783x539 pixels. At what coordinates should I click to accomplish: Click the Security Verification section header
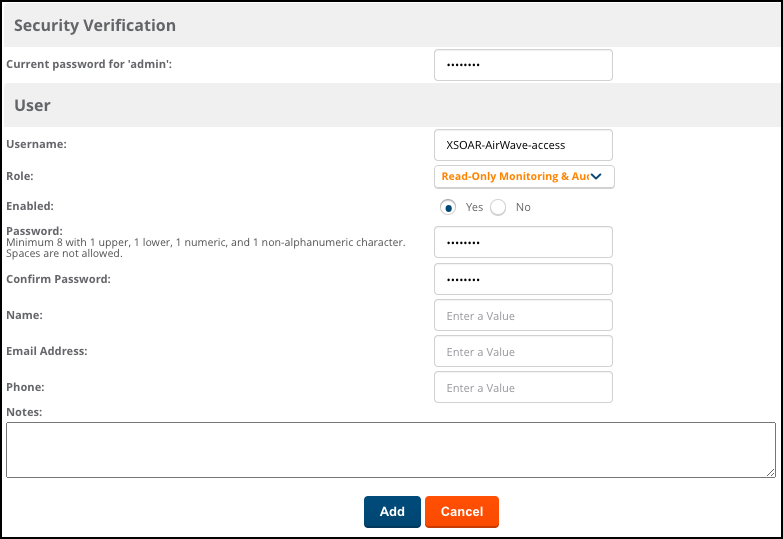pyautogui.click(x=95, y=25)
